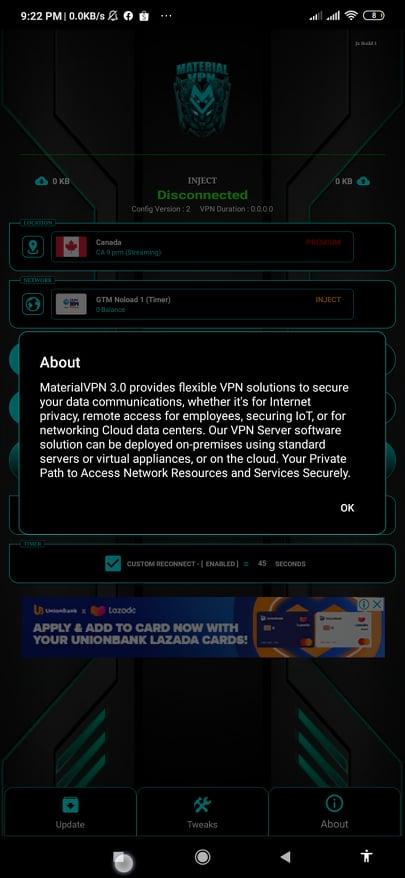Open the Canada server location selector
The image size is (405, 878).
click(x=202, y=247)
